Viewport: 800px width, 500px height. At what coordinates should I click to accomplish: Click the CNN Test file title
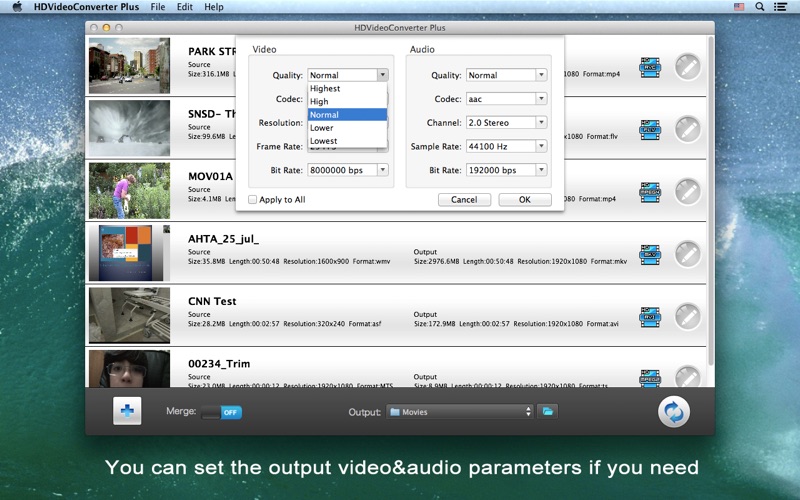[212, 301]
